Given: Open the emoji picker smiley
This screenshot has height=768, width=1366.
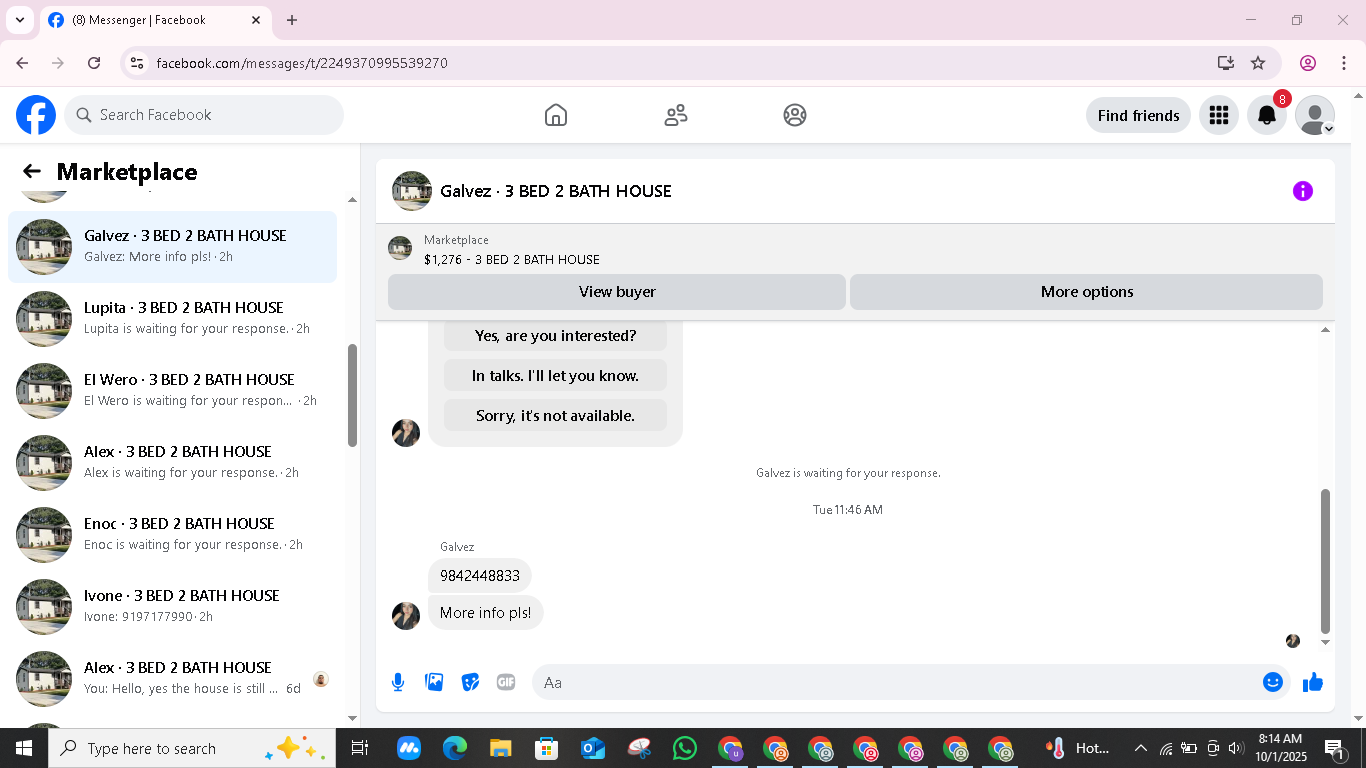Looking at the screenshot, I should pyautogui.click(x=1272, y=682).
